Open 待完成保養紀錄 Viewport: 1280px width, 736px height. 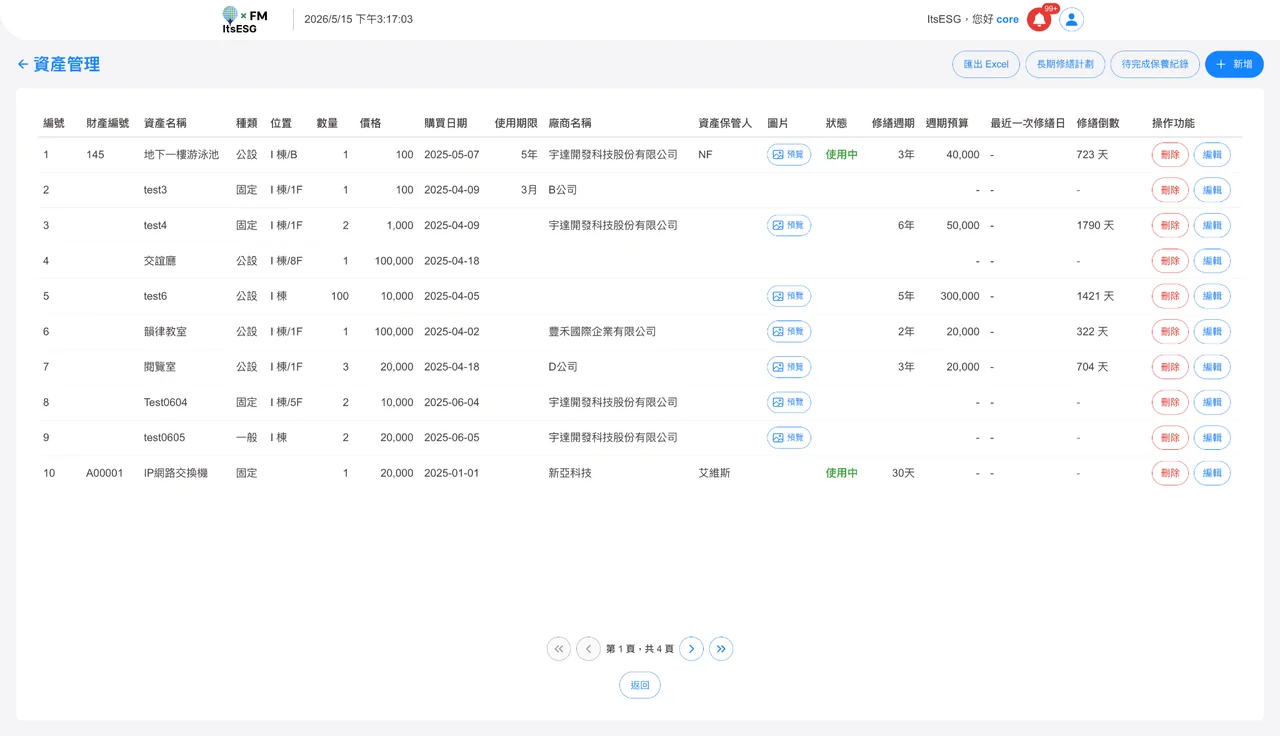pos(1155,64)
